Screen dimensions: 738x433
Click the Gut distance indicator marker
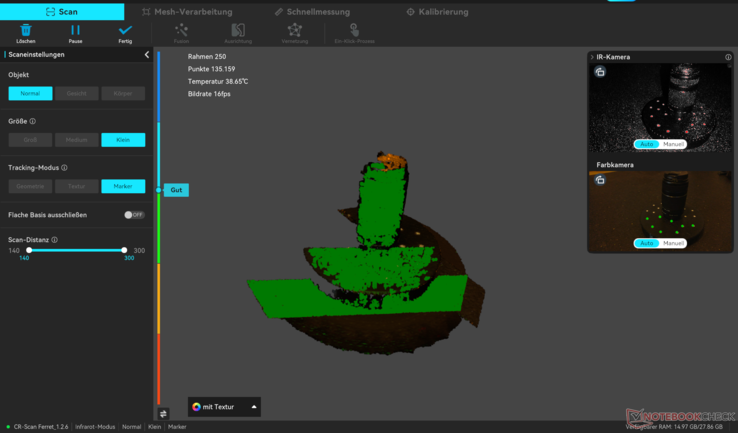[x=176, y=190]
